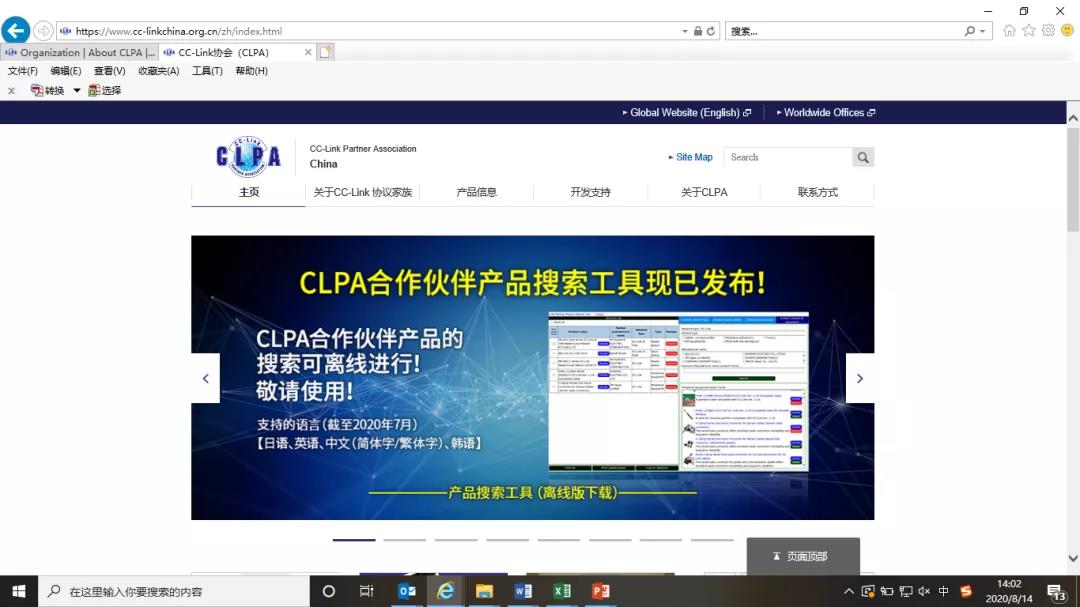Click the browser search magnifier icon
The height and width of the screenshot is (607, 1080).
(970, 31)
